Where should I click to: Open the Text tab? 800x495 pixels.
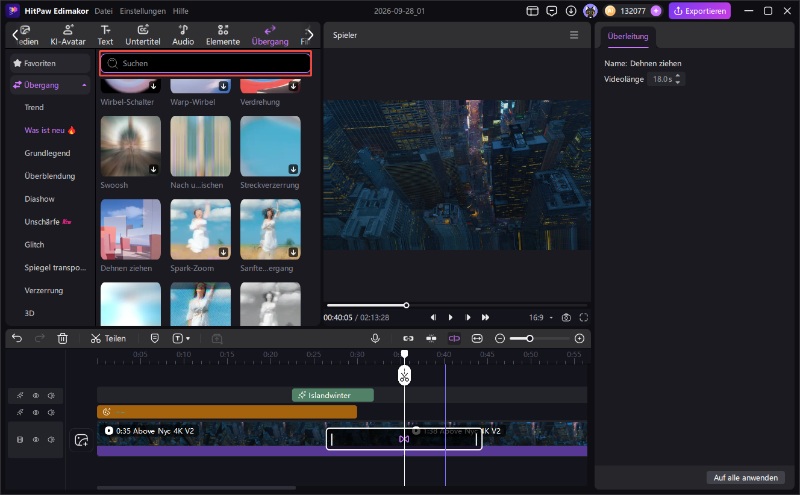[x=105, y=35]
